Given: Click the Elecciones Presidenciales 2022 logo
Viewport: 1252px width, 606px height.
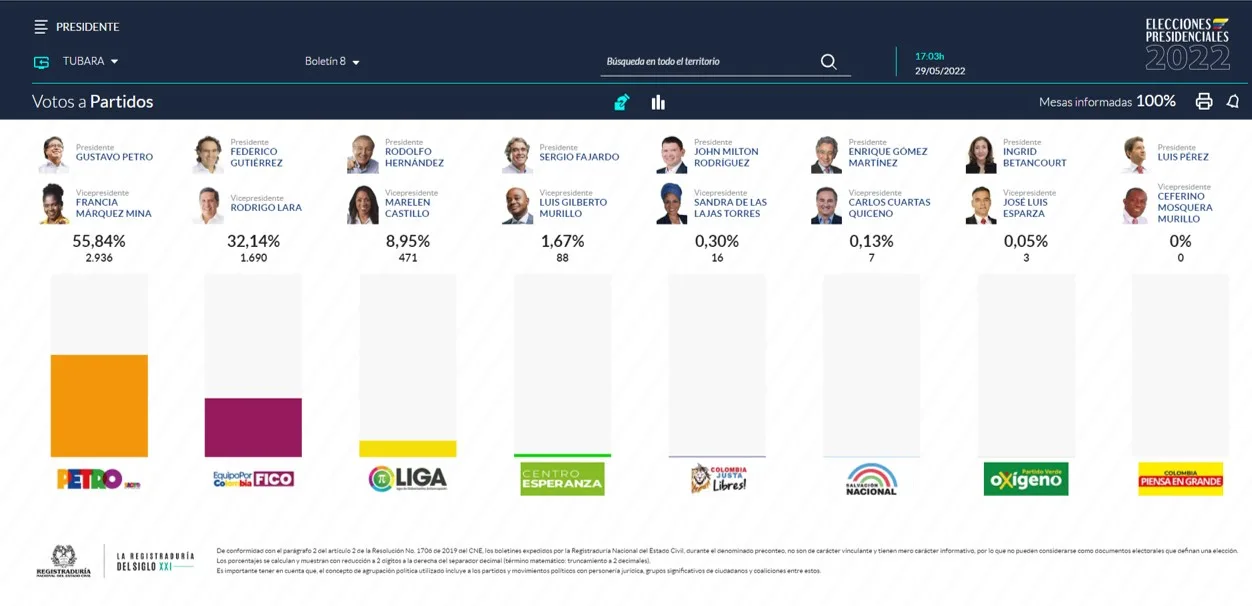Looking at the screenshot, I should 1187,44.
